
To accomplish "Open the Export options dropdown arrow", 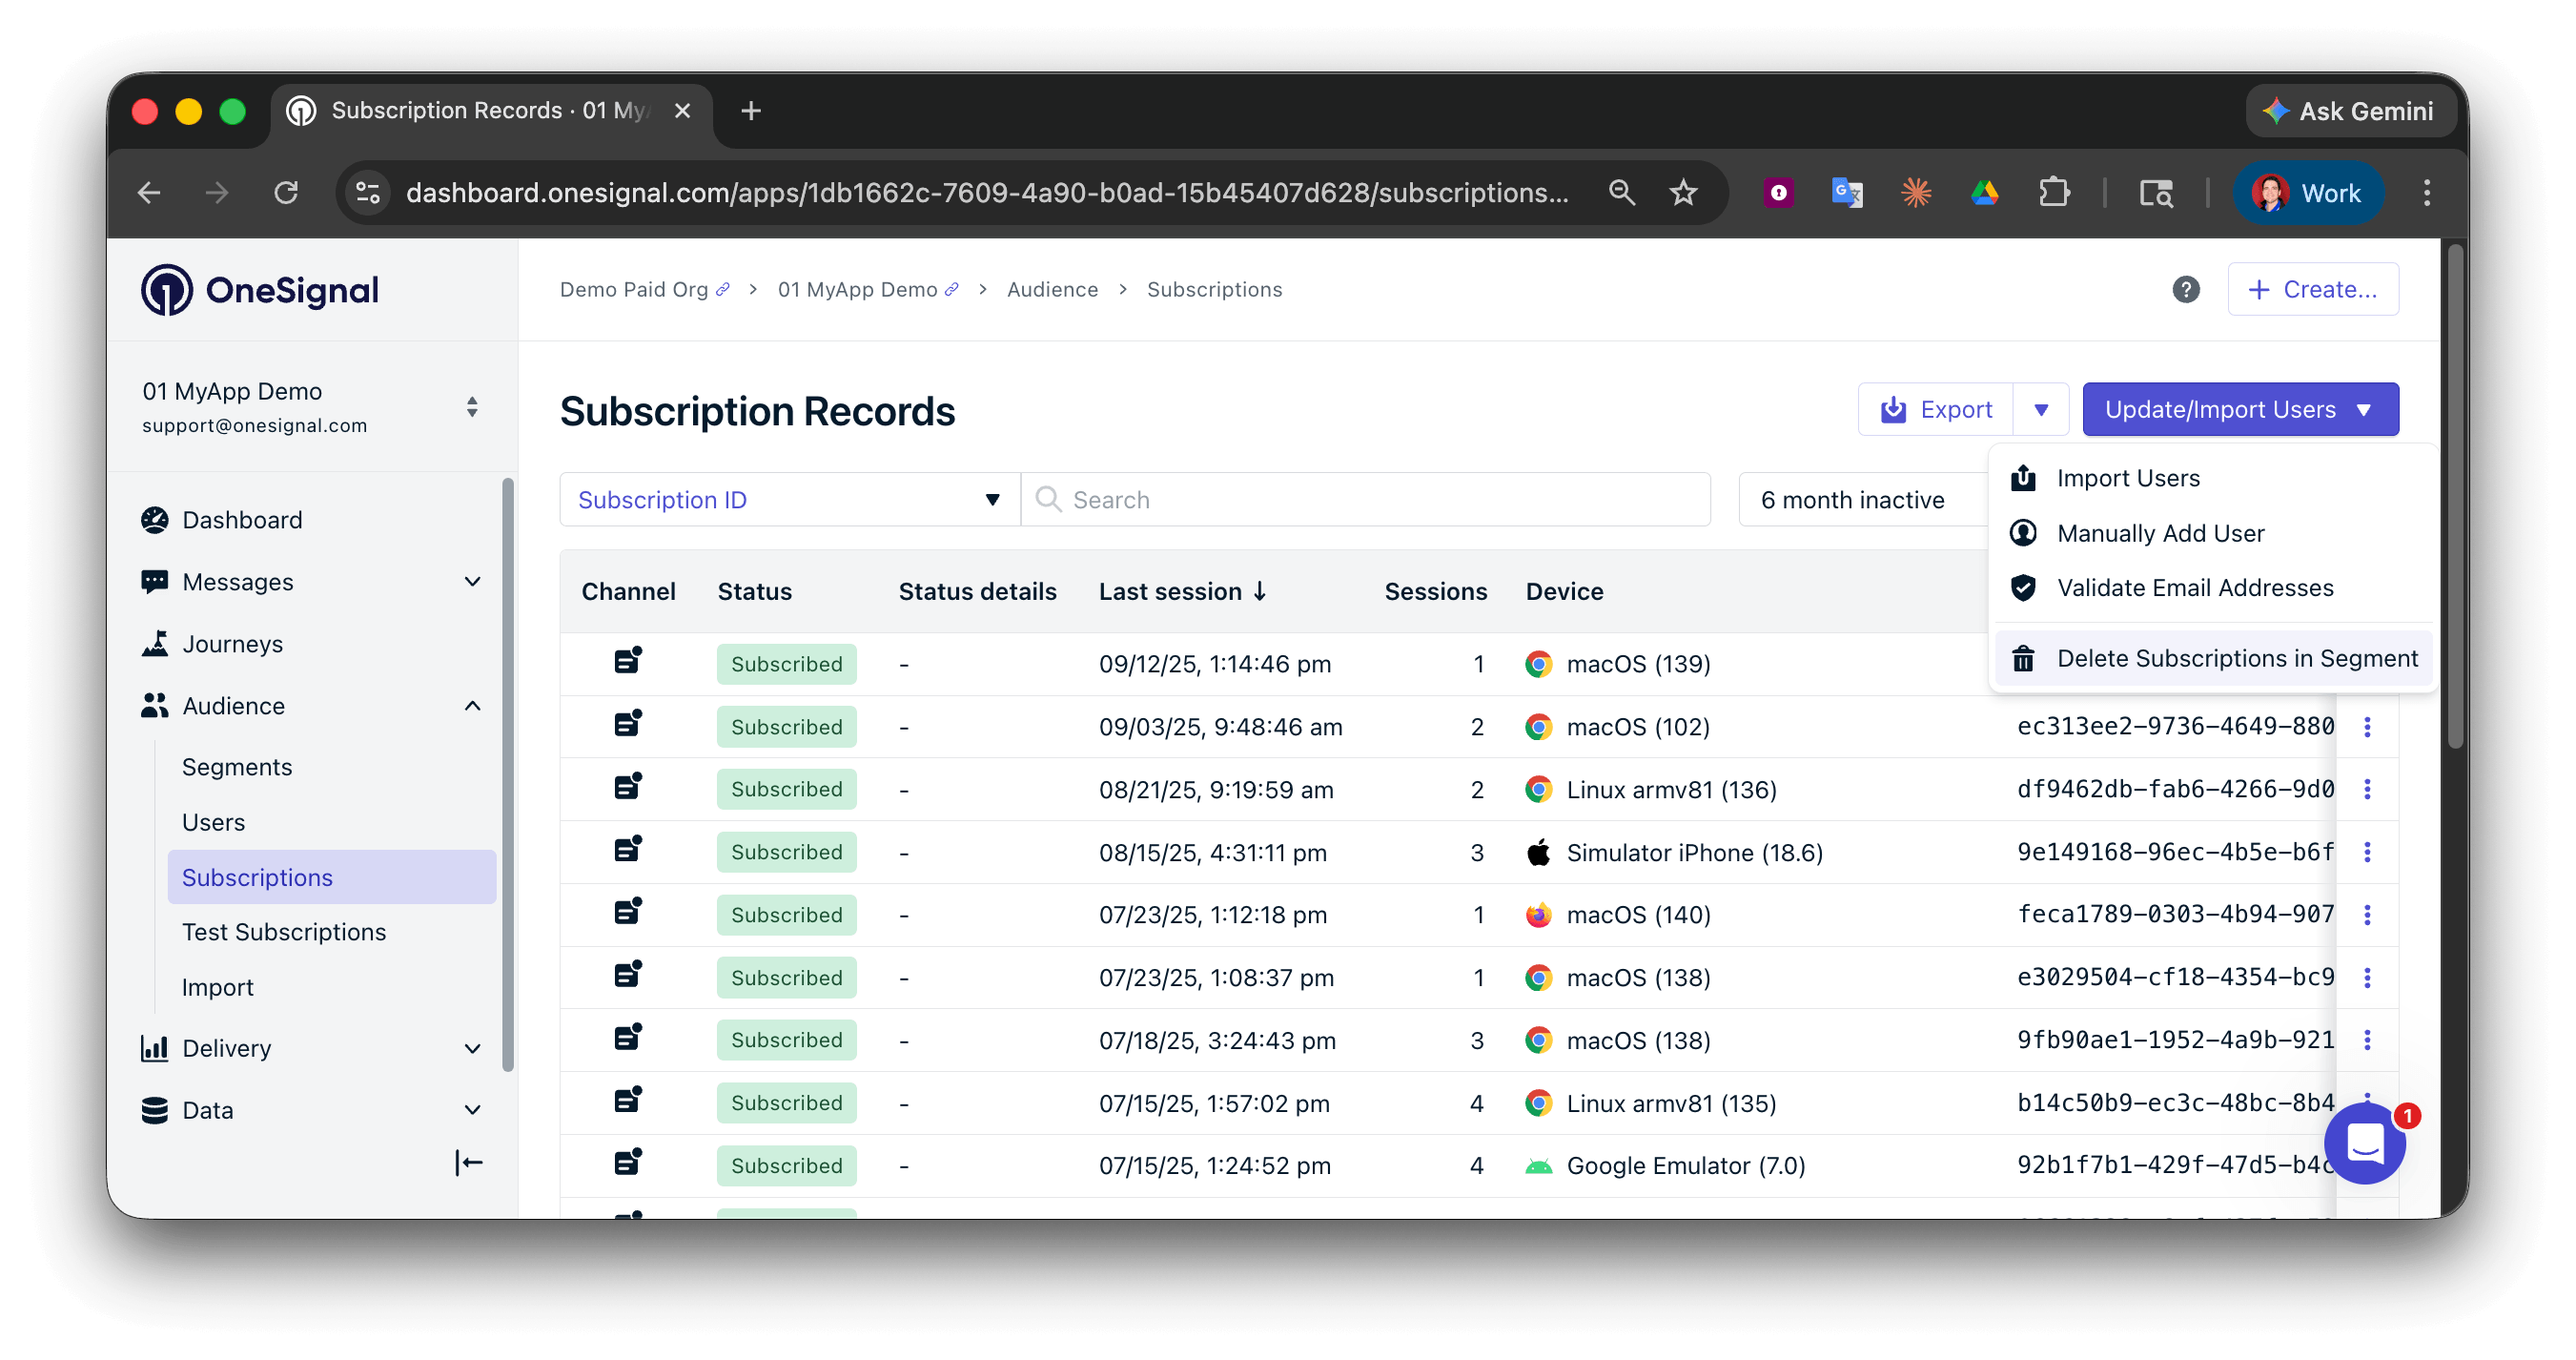I will (2041, 410).
